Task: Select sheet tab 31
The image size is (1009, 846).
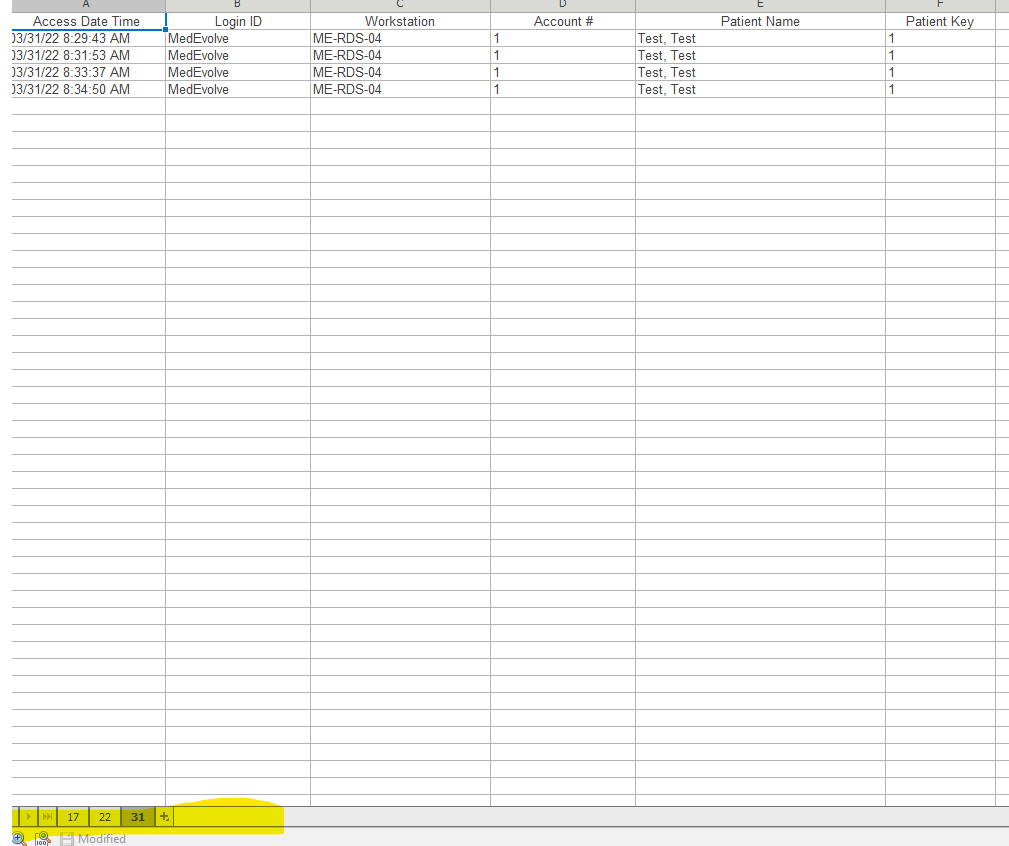Action: (138, 817)
